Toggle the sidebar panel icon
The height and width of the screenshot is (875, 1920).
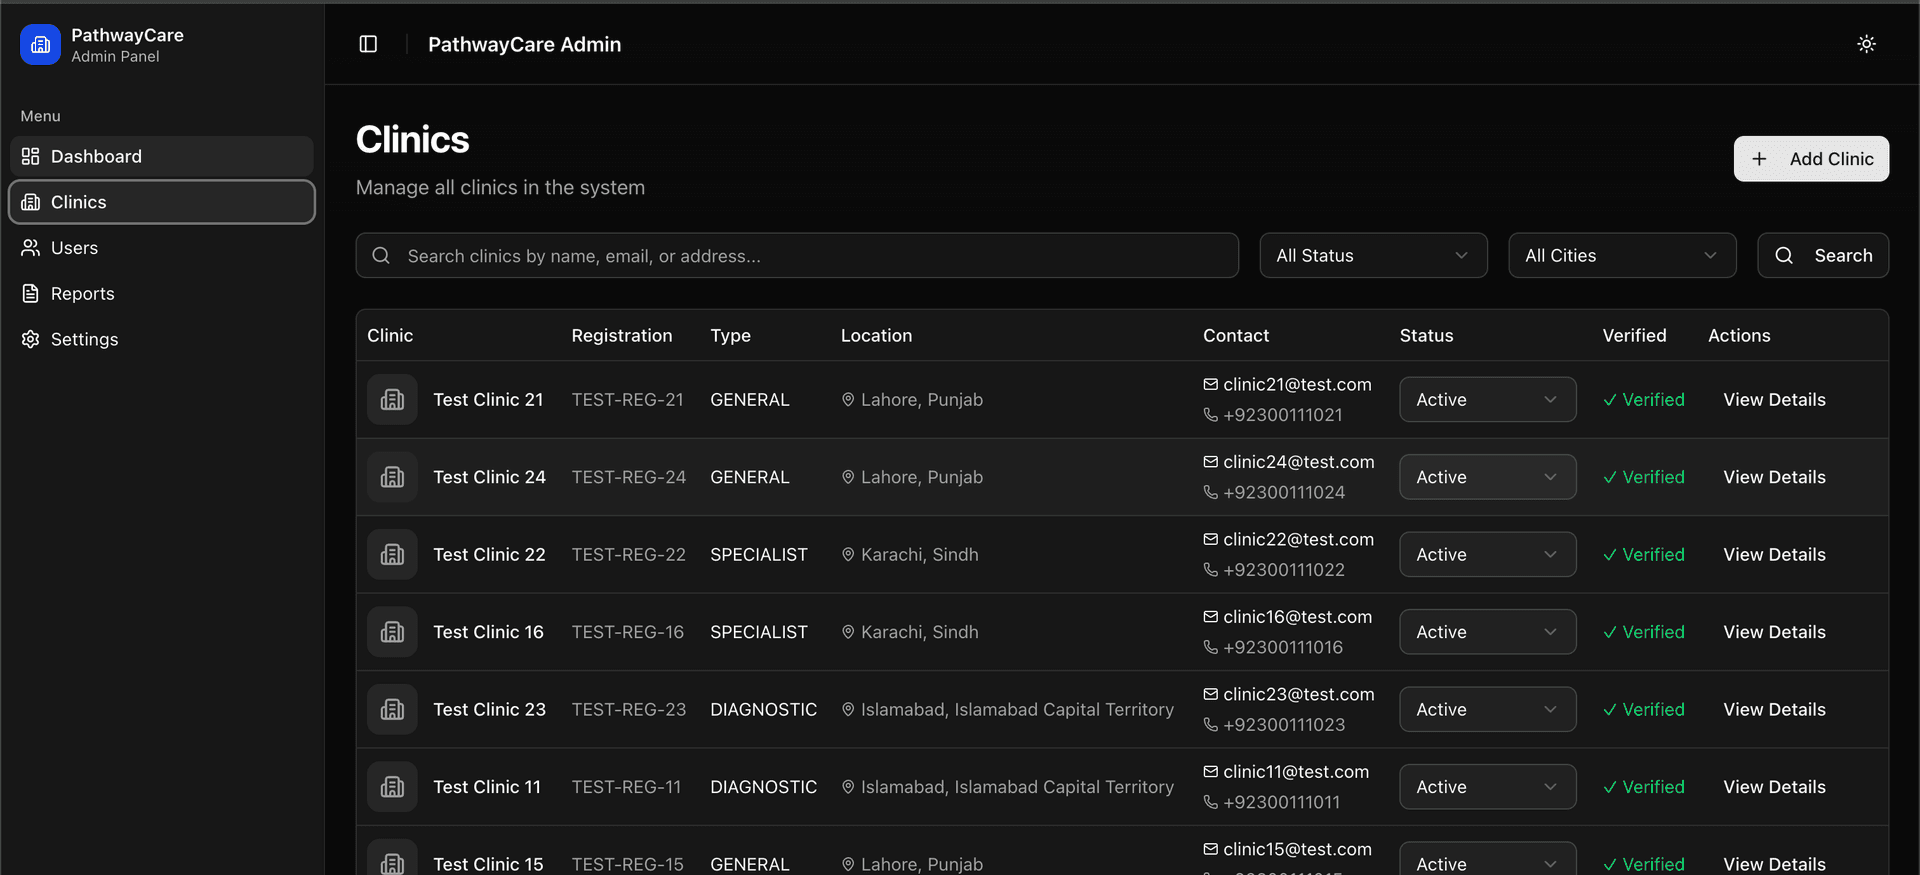coord(368,44)
